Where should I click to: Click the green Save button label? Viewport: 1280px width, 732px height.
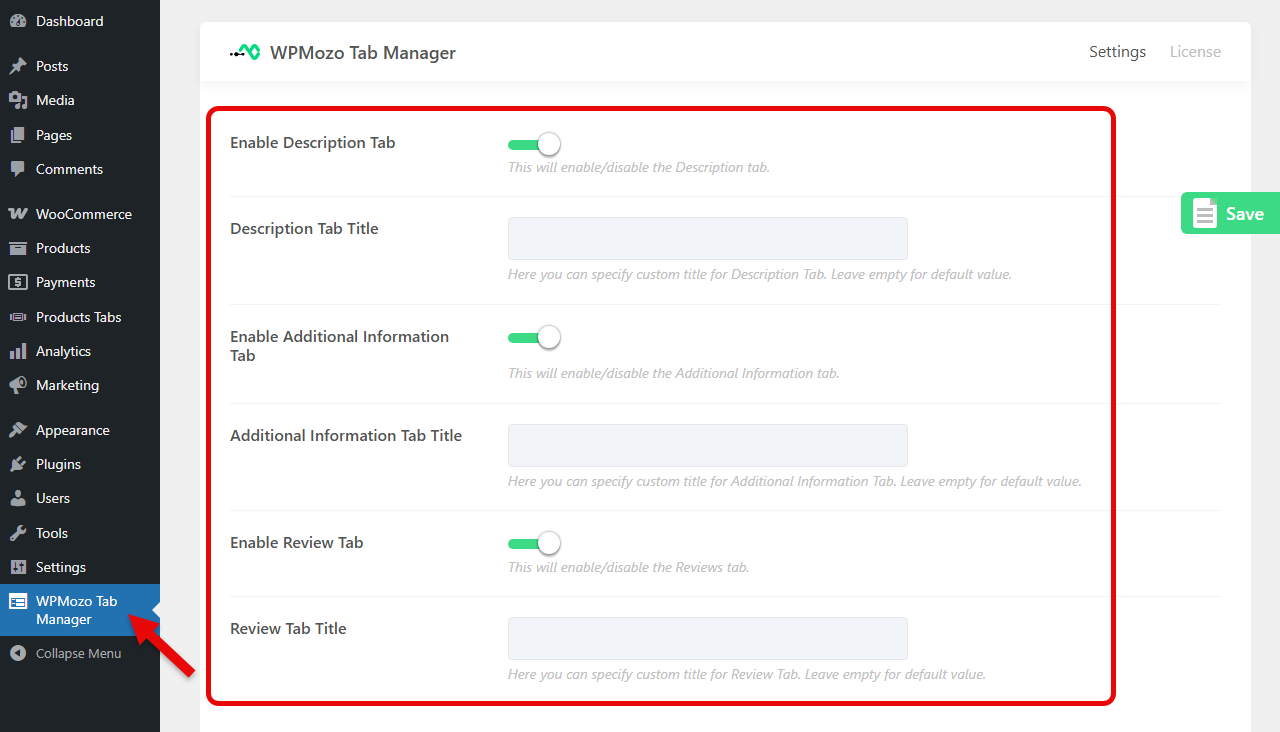(x=1245, y=213)
